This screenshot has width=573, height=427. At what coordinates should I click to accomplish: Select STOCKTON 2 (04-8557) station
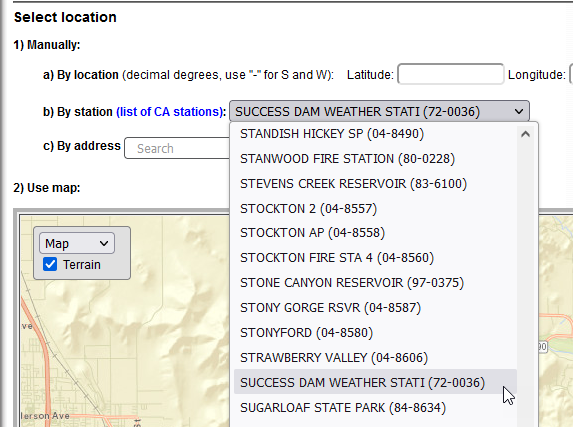tap(375, 208)
